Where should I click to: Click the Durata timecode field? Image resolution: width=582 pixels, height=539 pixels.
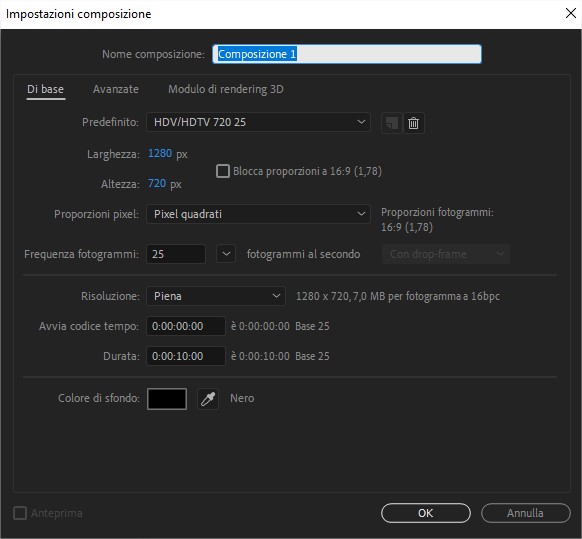click(186, 356)
